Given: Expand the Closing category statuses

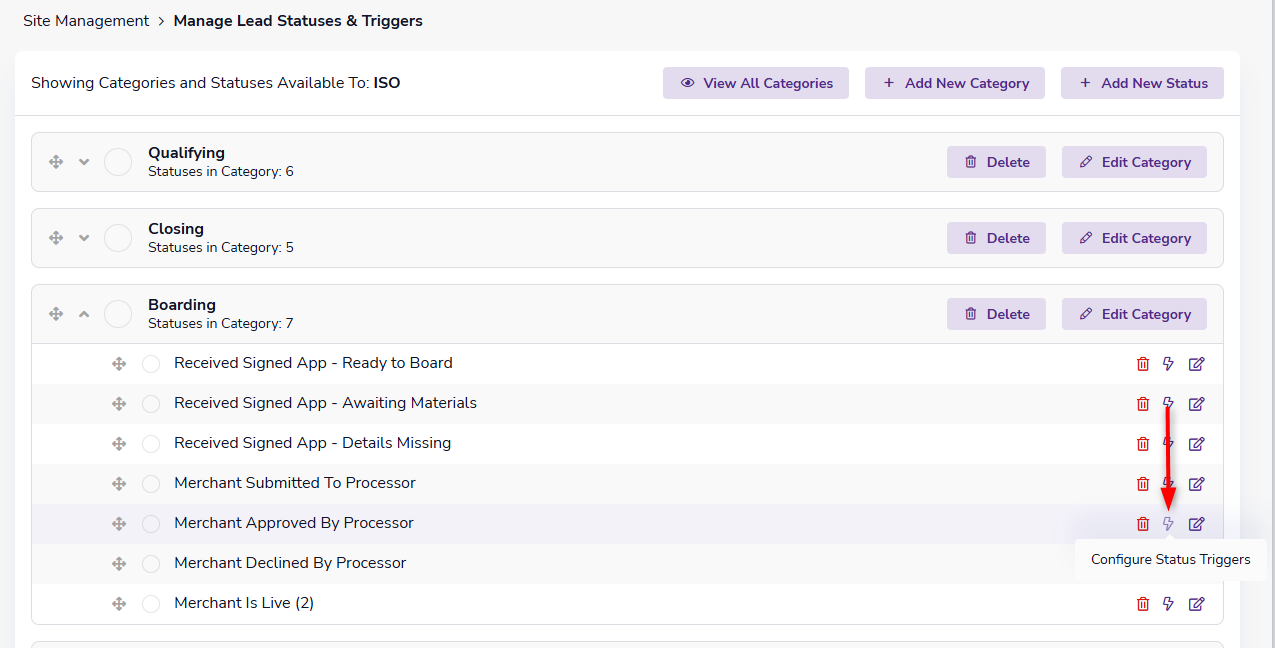Looking at the screenshot, I should coord(84,238).
